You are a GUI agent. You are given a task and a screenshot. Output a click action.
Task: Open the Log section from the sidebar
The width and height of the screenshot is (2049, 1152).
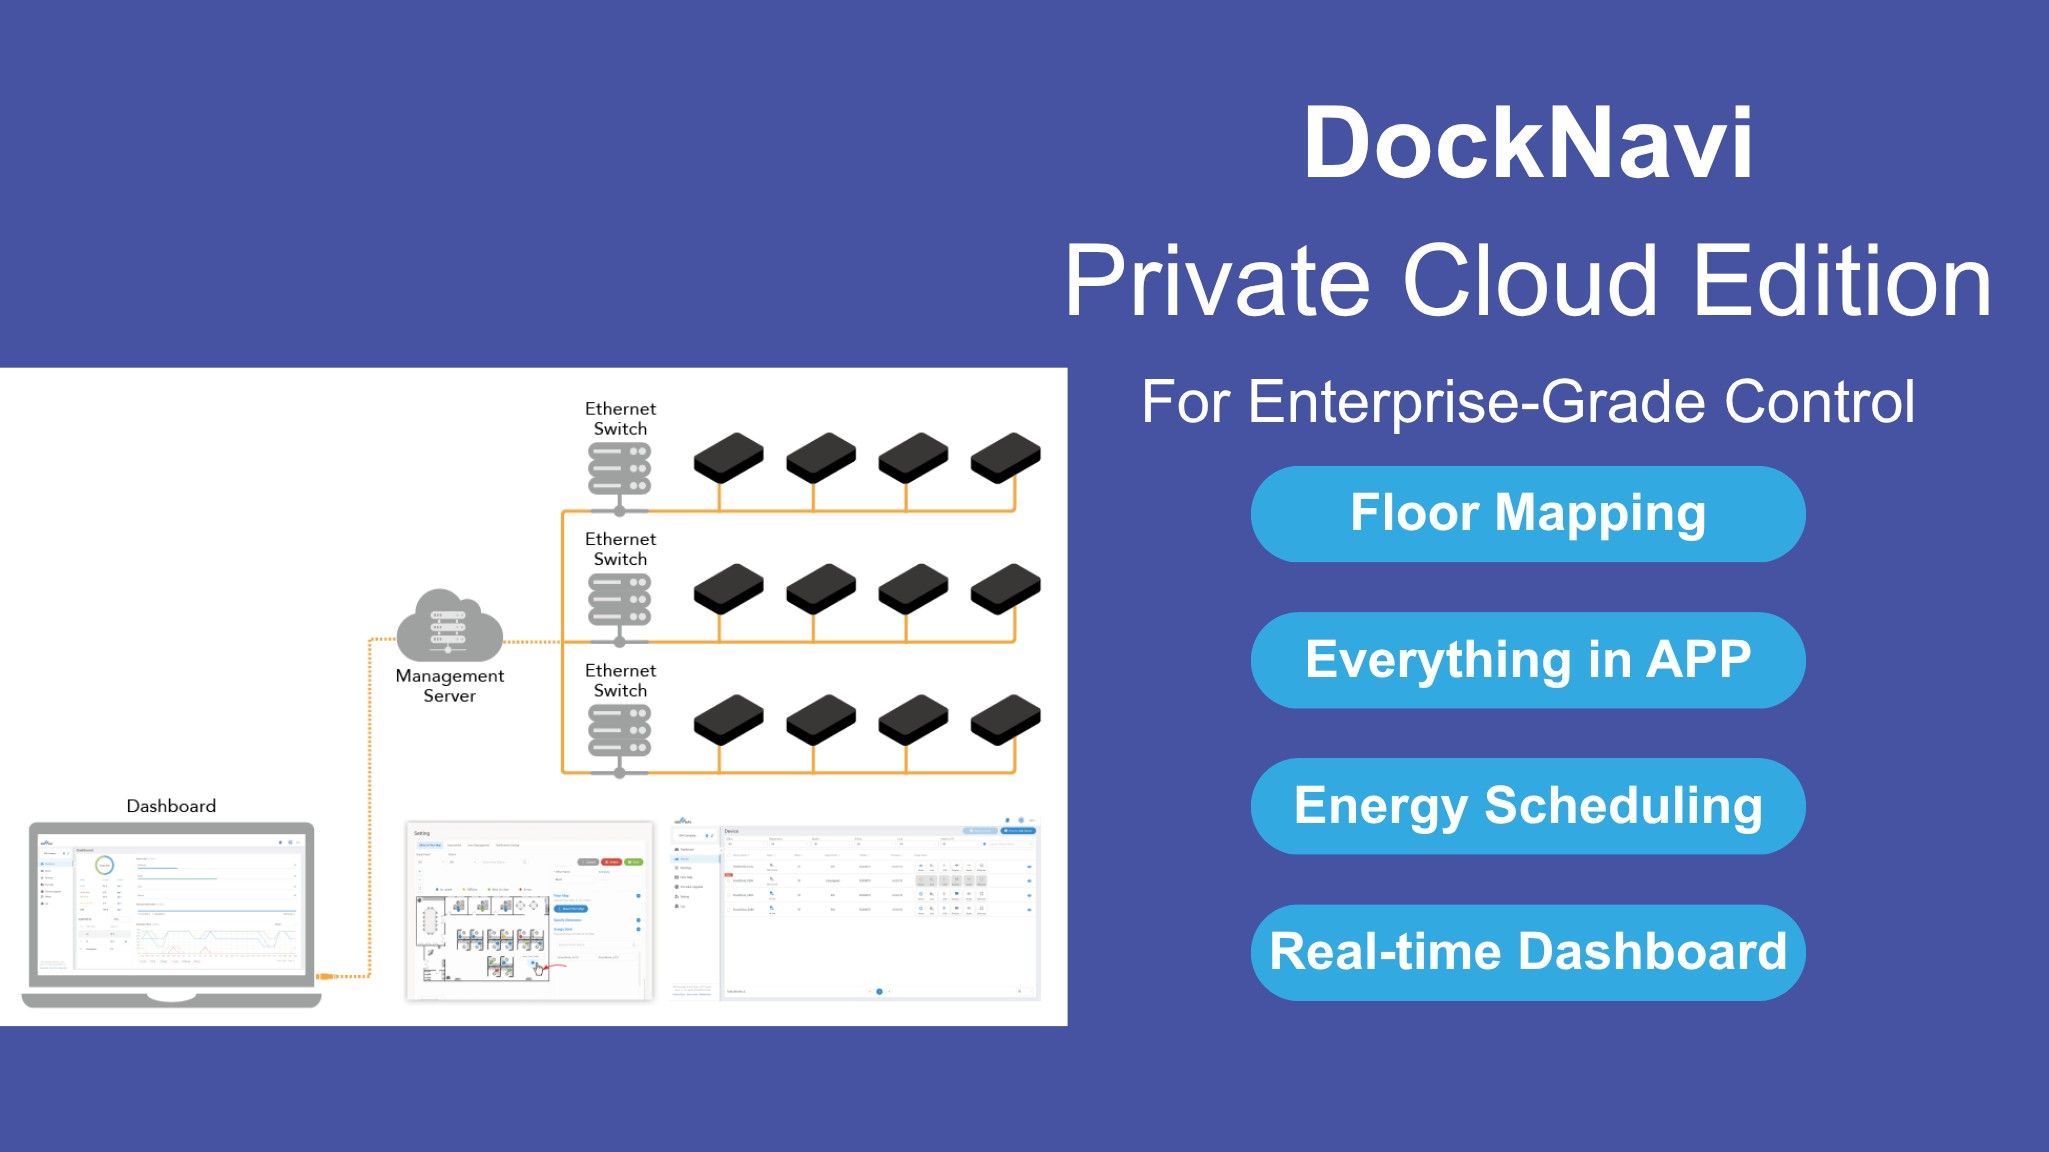[688, 906]
